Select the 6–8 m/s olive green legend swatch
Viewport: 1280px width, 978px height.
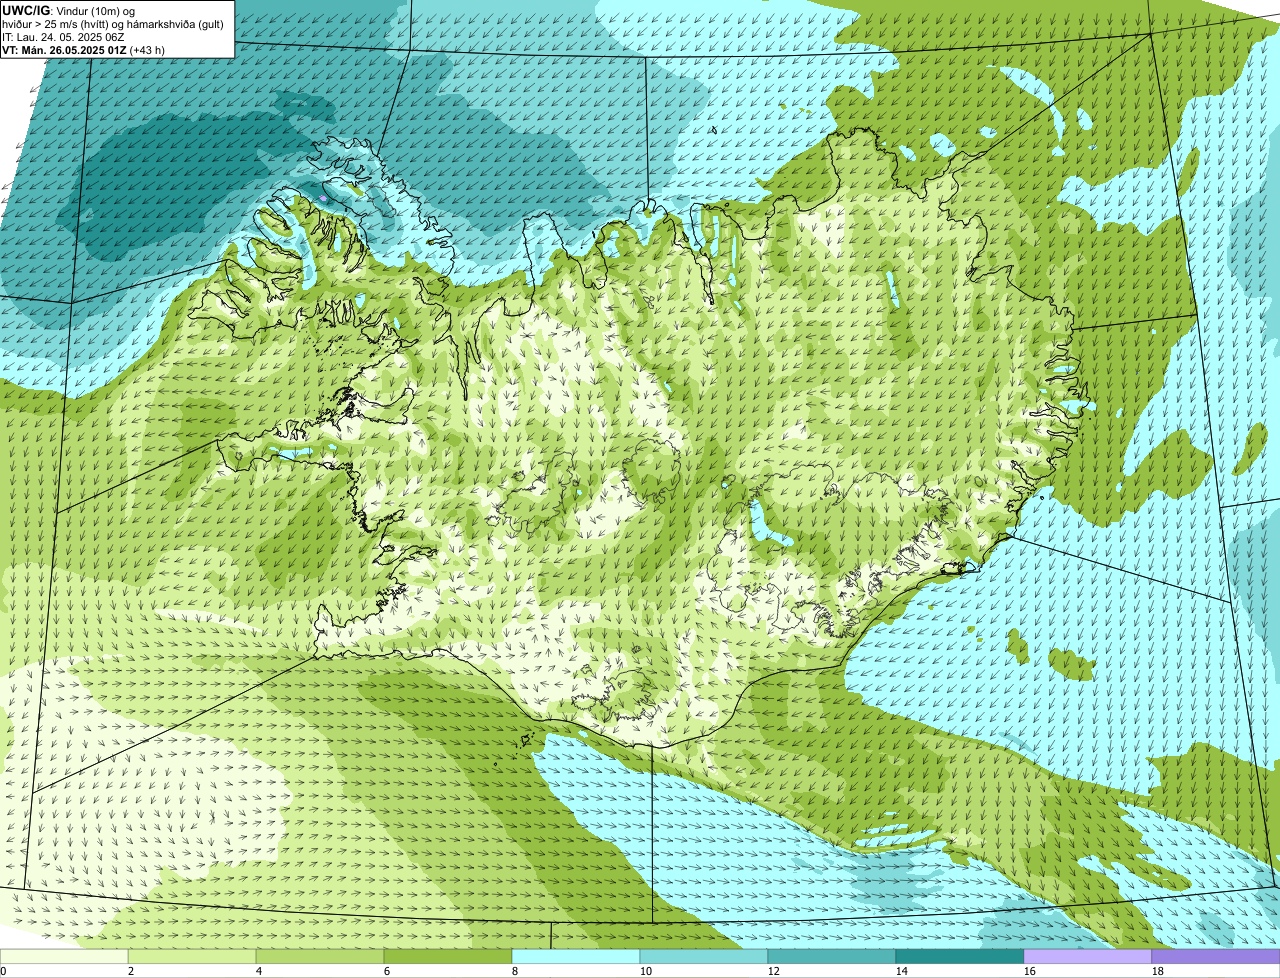[448, 956]
